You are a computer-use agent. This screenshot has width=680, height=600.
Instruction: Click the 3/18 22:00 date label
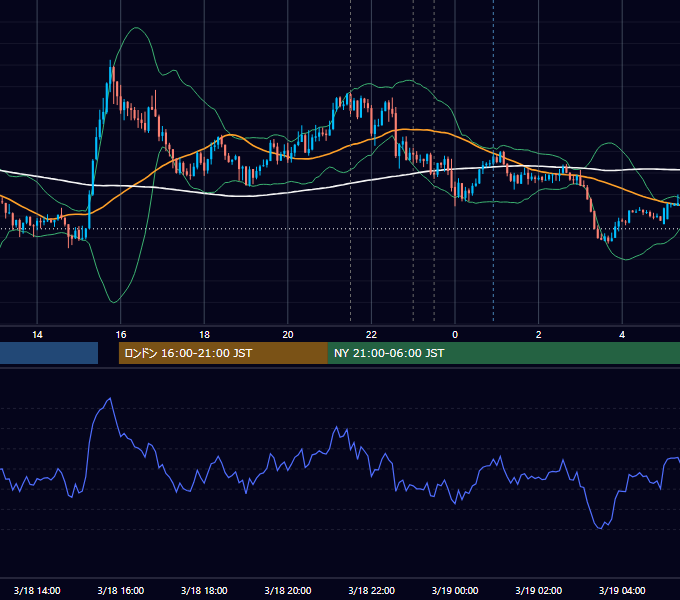(372, 590)
